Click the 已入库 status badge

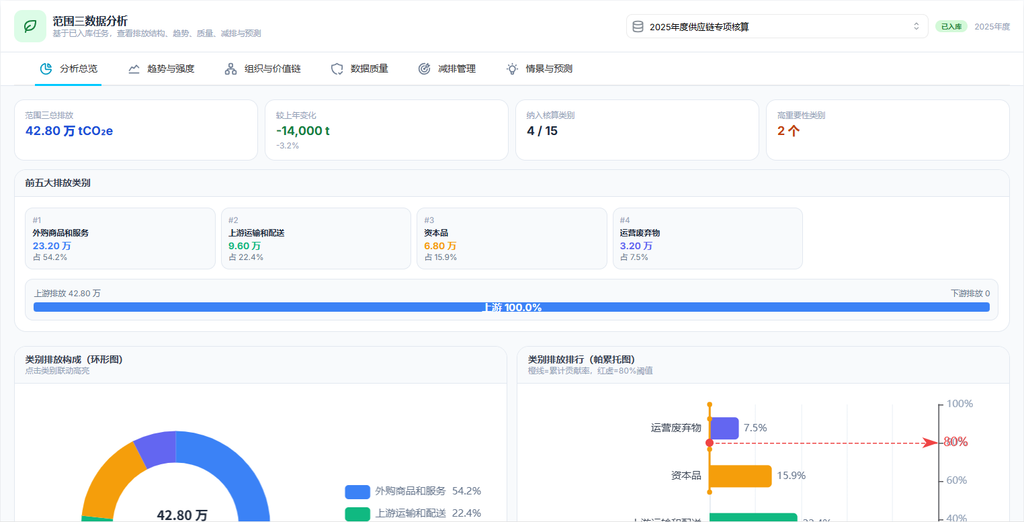point(951,27)
